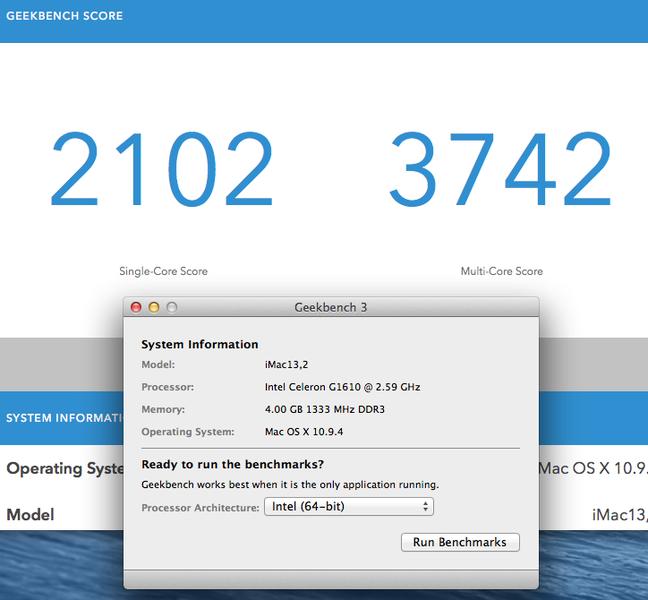Screen dimensions: 648x600
Task: Click the iMac13,2 model value in dialog
Action: (286, 364)
